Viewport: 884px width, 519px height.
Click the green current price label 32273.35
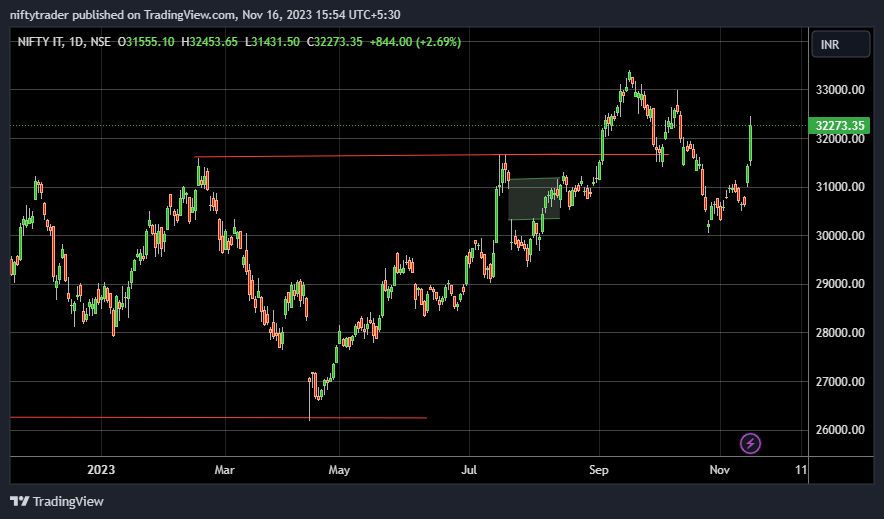click(839, 126)
